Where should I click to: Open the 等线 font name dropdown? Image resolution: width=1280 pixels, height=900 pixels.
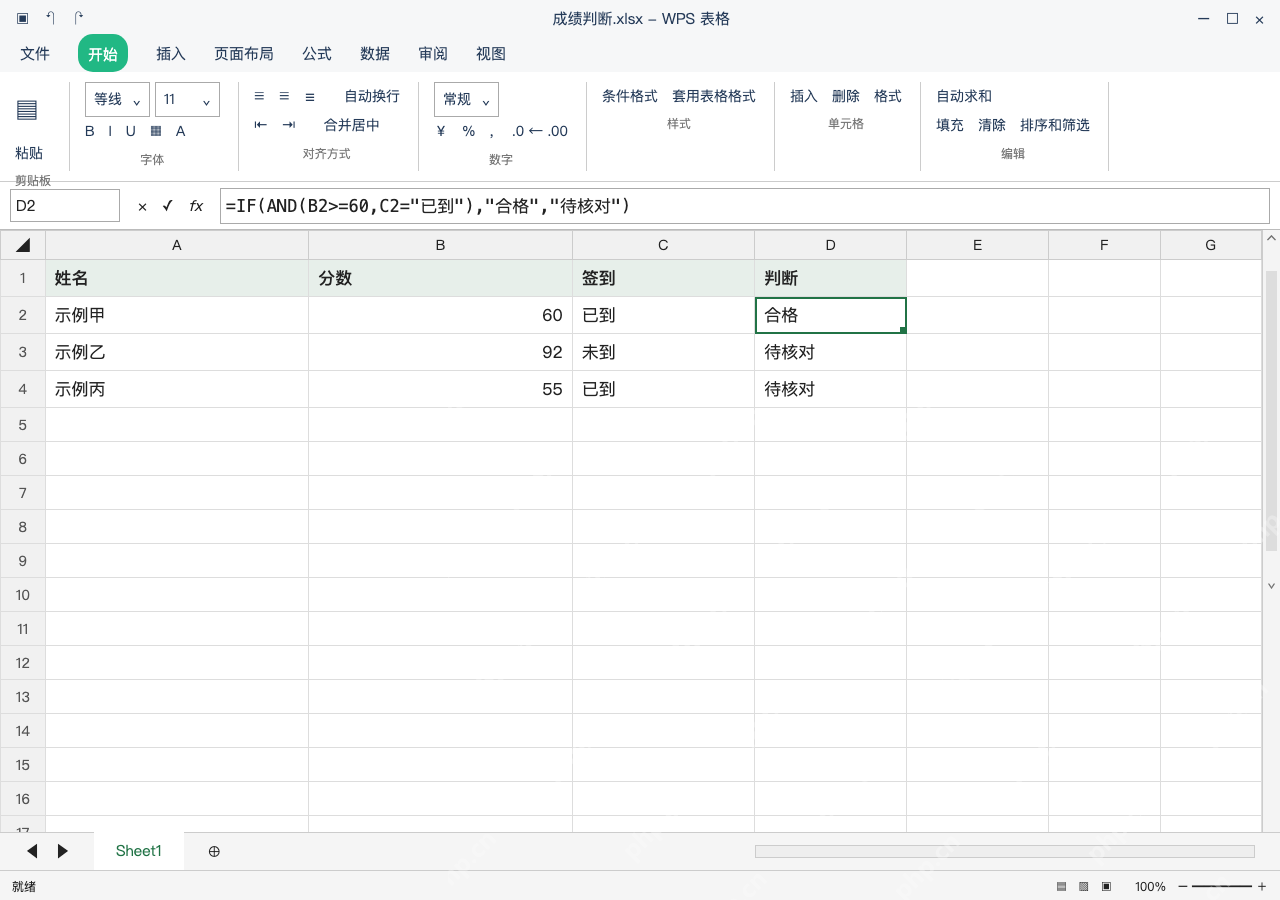pos(117,99)
